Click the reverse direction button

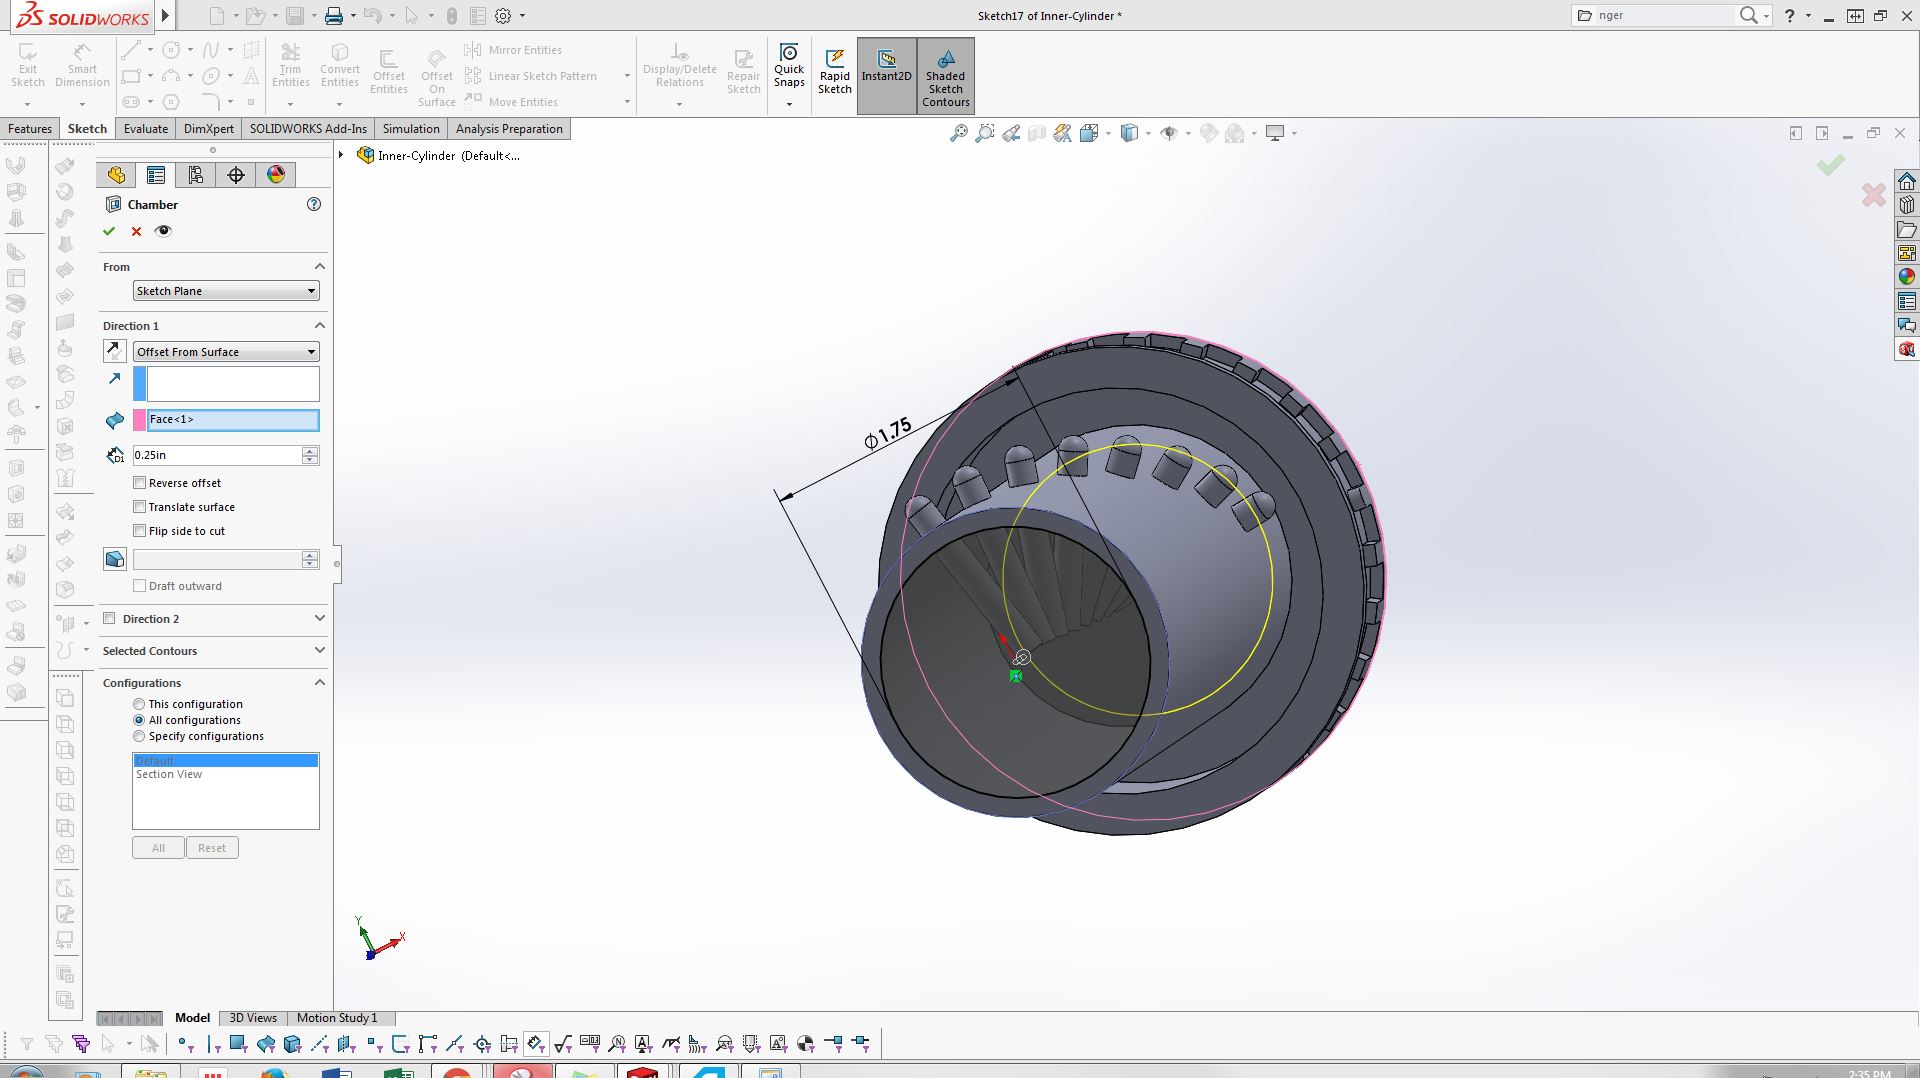click(115, 351)
